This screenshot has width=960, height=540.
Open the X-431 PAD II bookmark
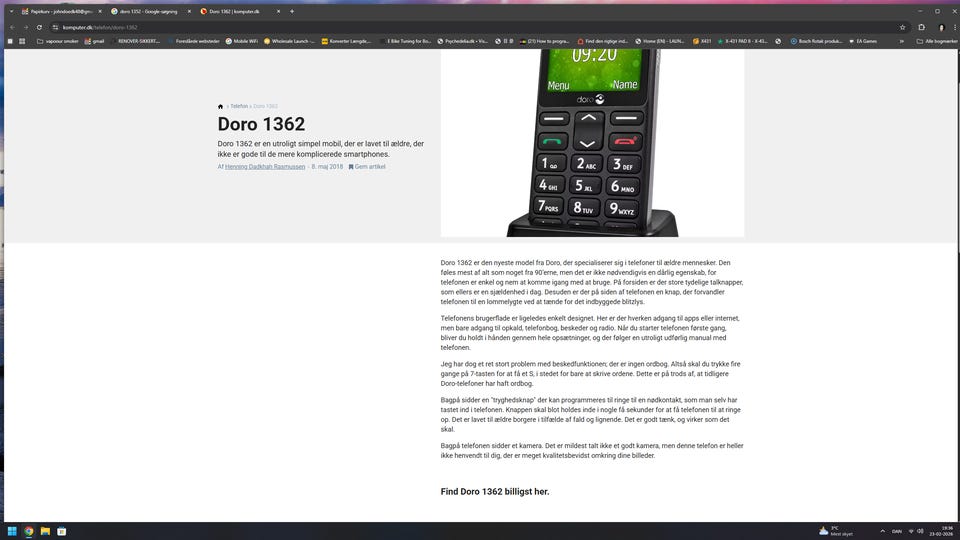(x=742, y=41)
